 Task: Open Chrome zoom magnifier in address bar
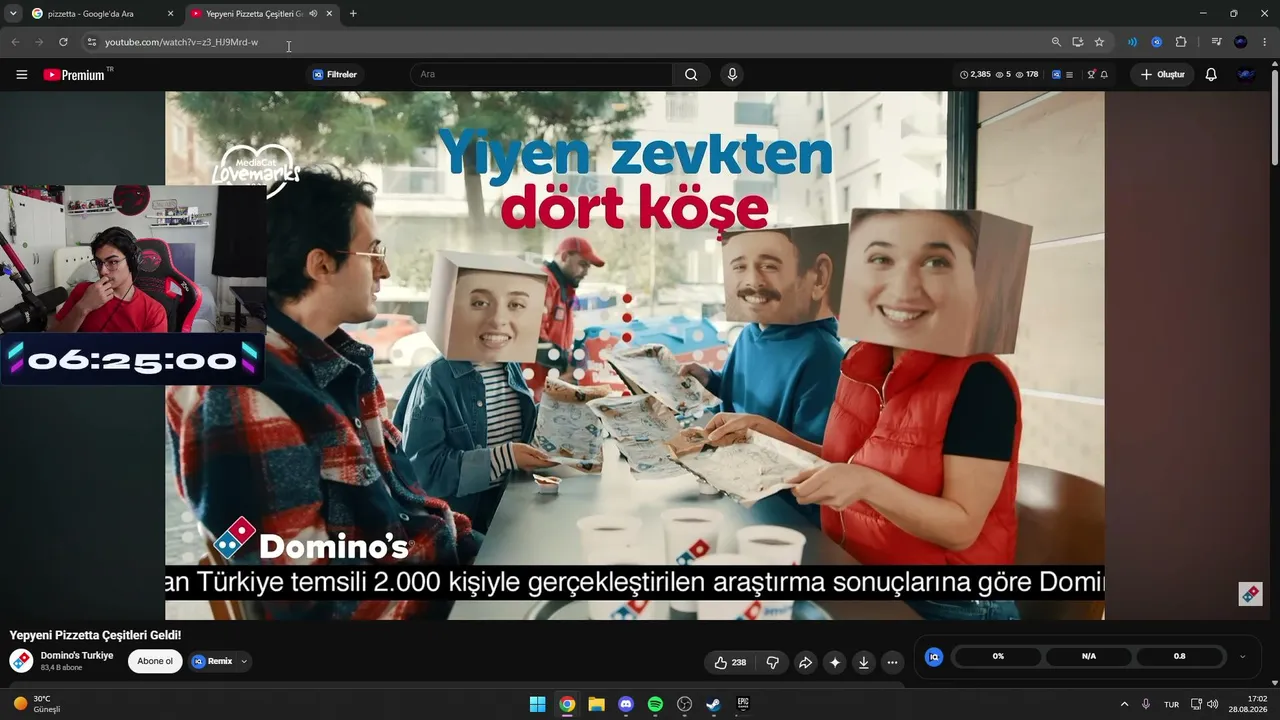click(1056, 42)
